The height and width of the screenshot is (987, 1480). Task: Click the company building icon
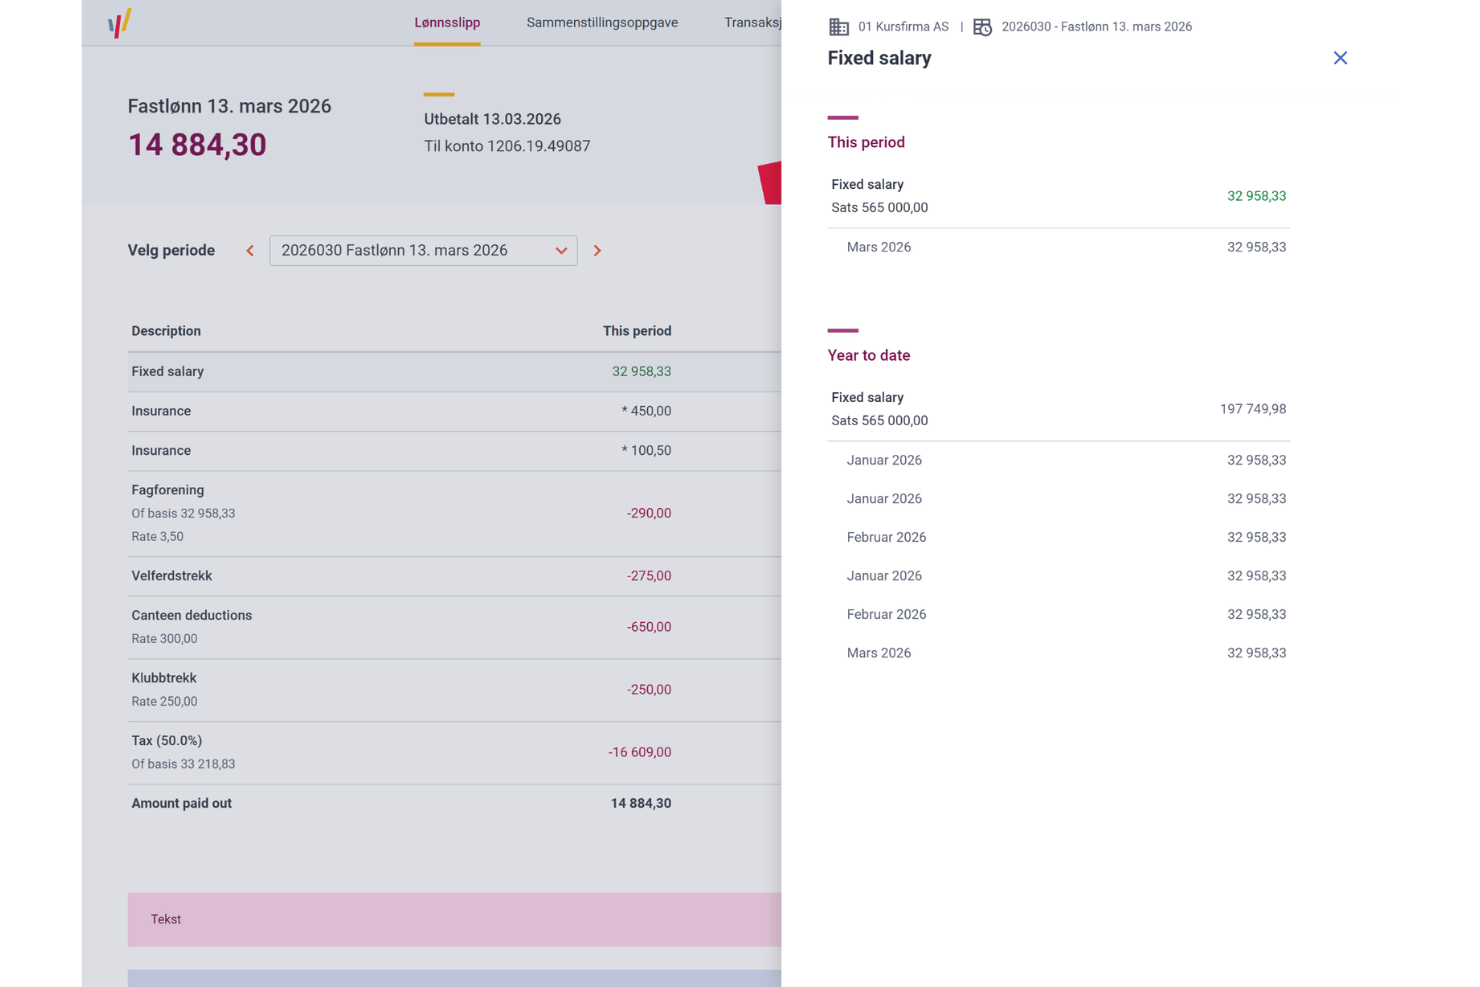point(839,27)
